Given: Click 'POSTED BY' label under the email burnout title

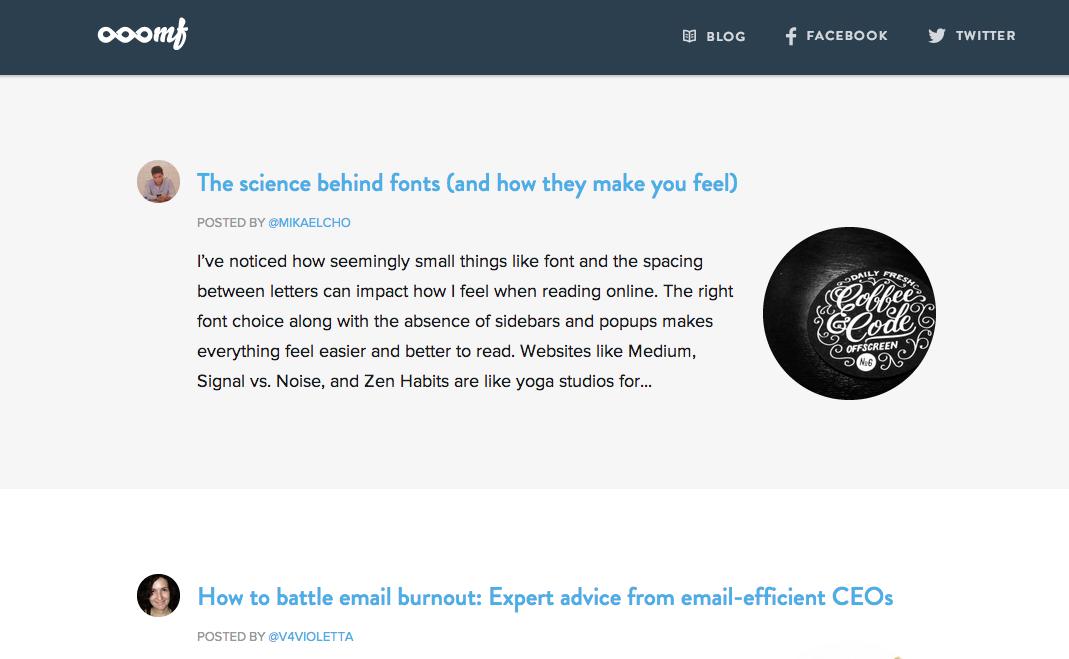Looking at the screenshot, I should pyautogui.click(x=231, y=636).
